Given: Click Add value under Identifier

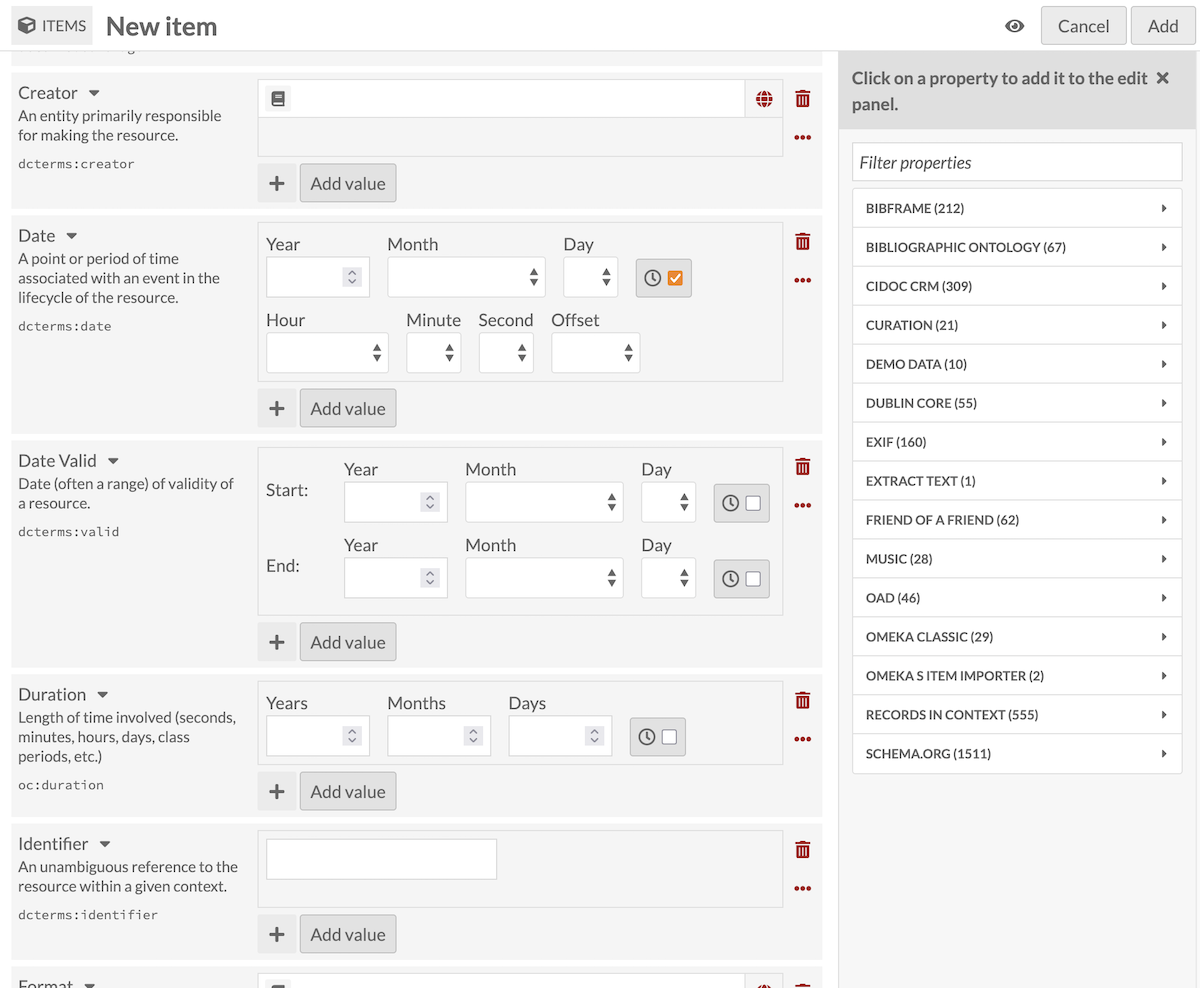Looking at the screenshot, I should coord(348,934).
